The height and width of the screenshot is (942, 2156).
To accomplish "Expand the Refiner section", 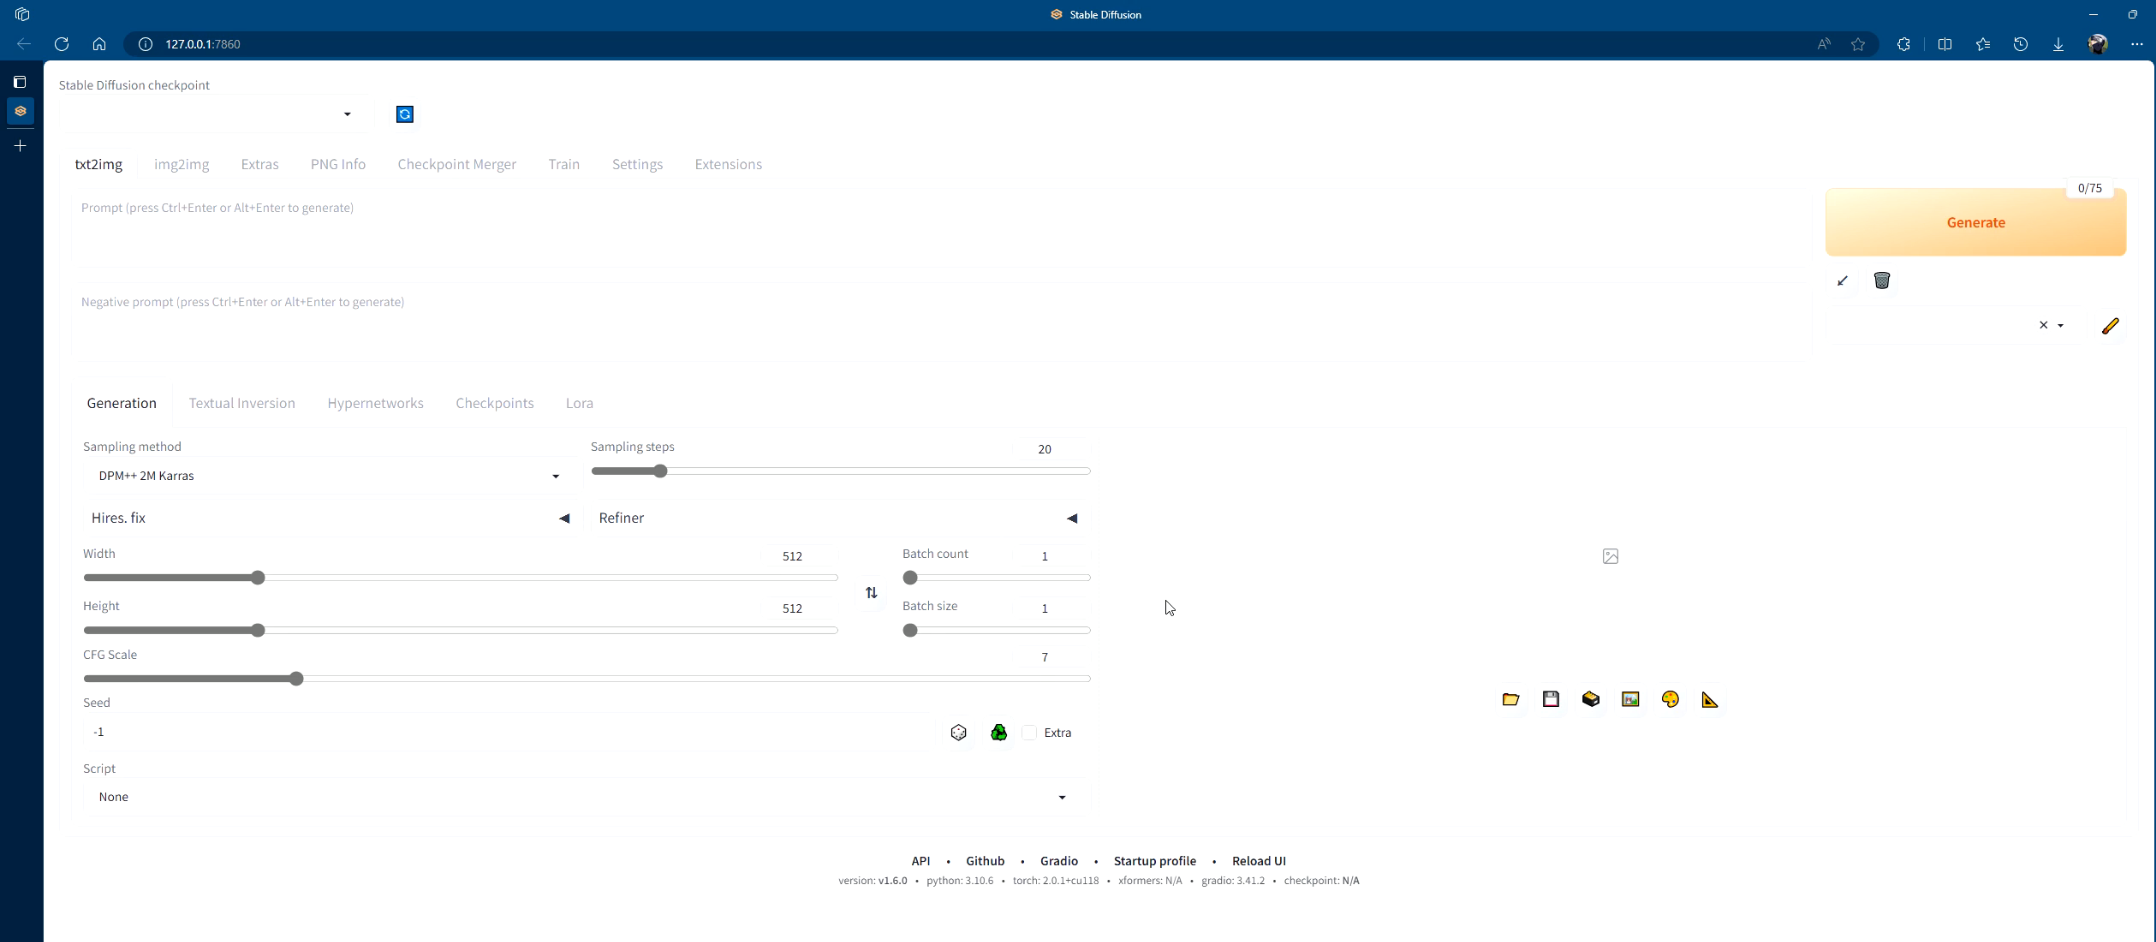I will (x=838, y=518).
